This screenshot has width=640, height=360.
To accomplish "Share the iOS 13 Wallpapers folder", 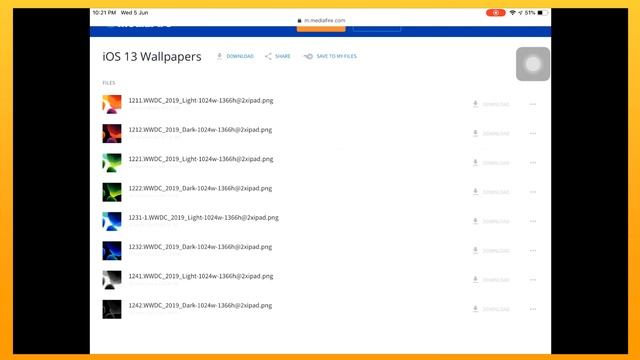I will click(278, 56).
